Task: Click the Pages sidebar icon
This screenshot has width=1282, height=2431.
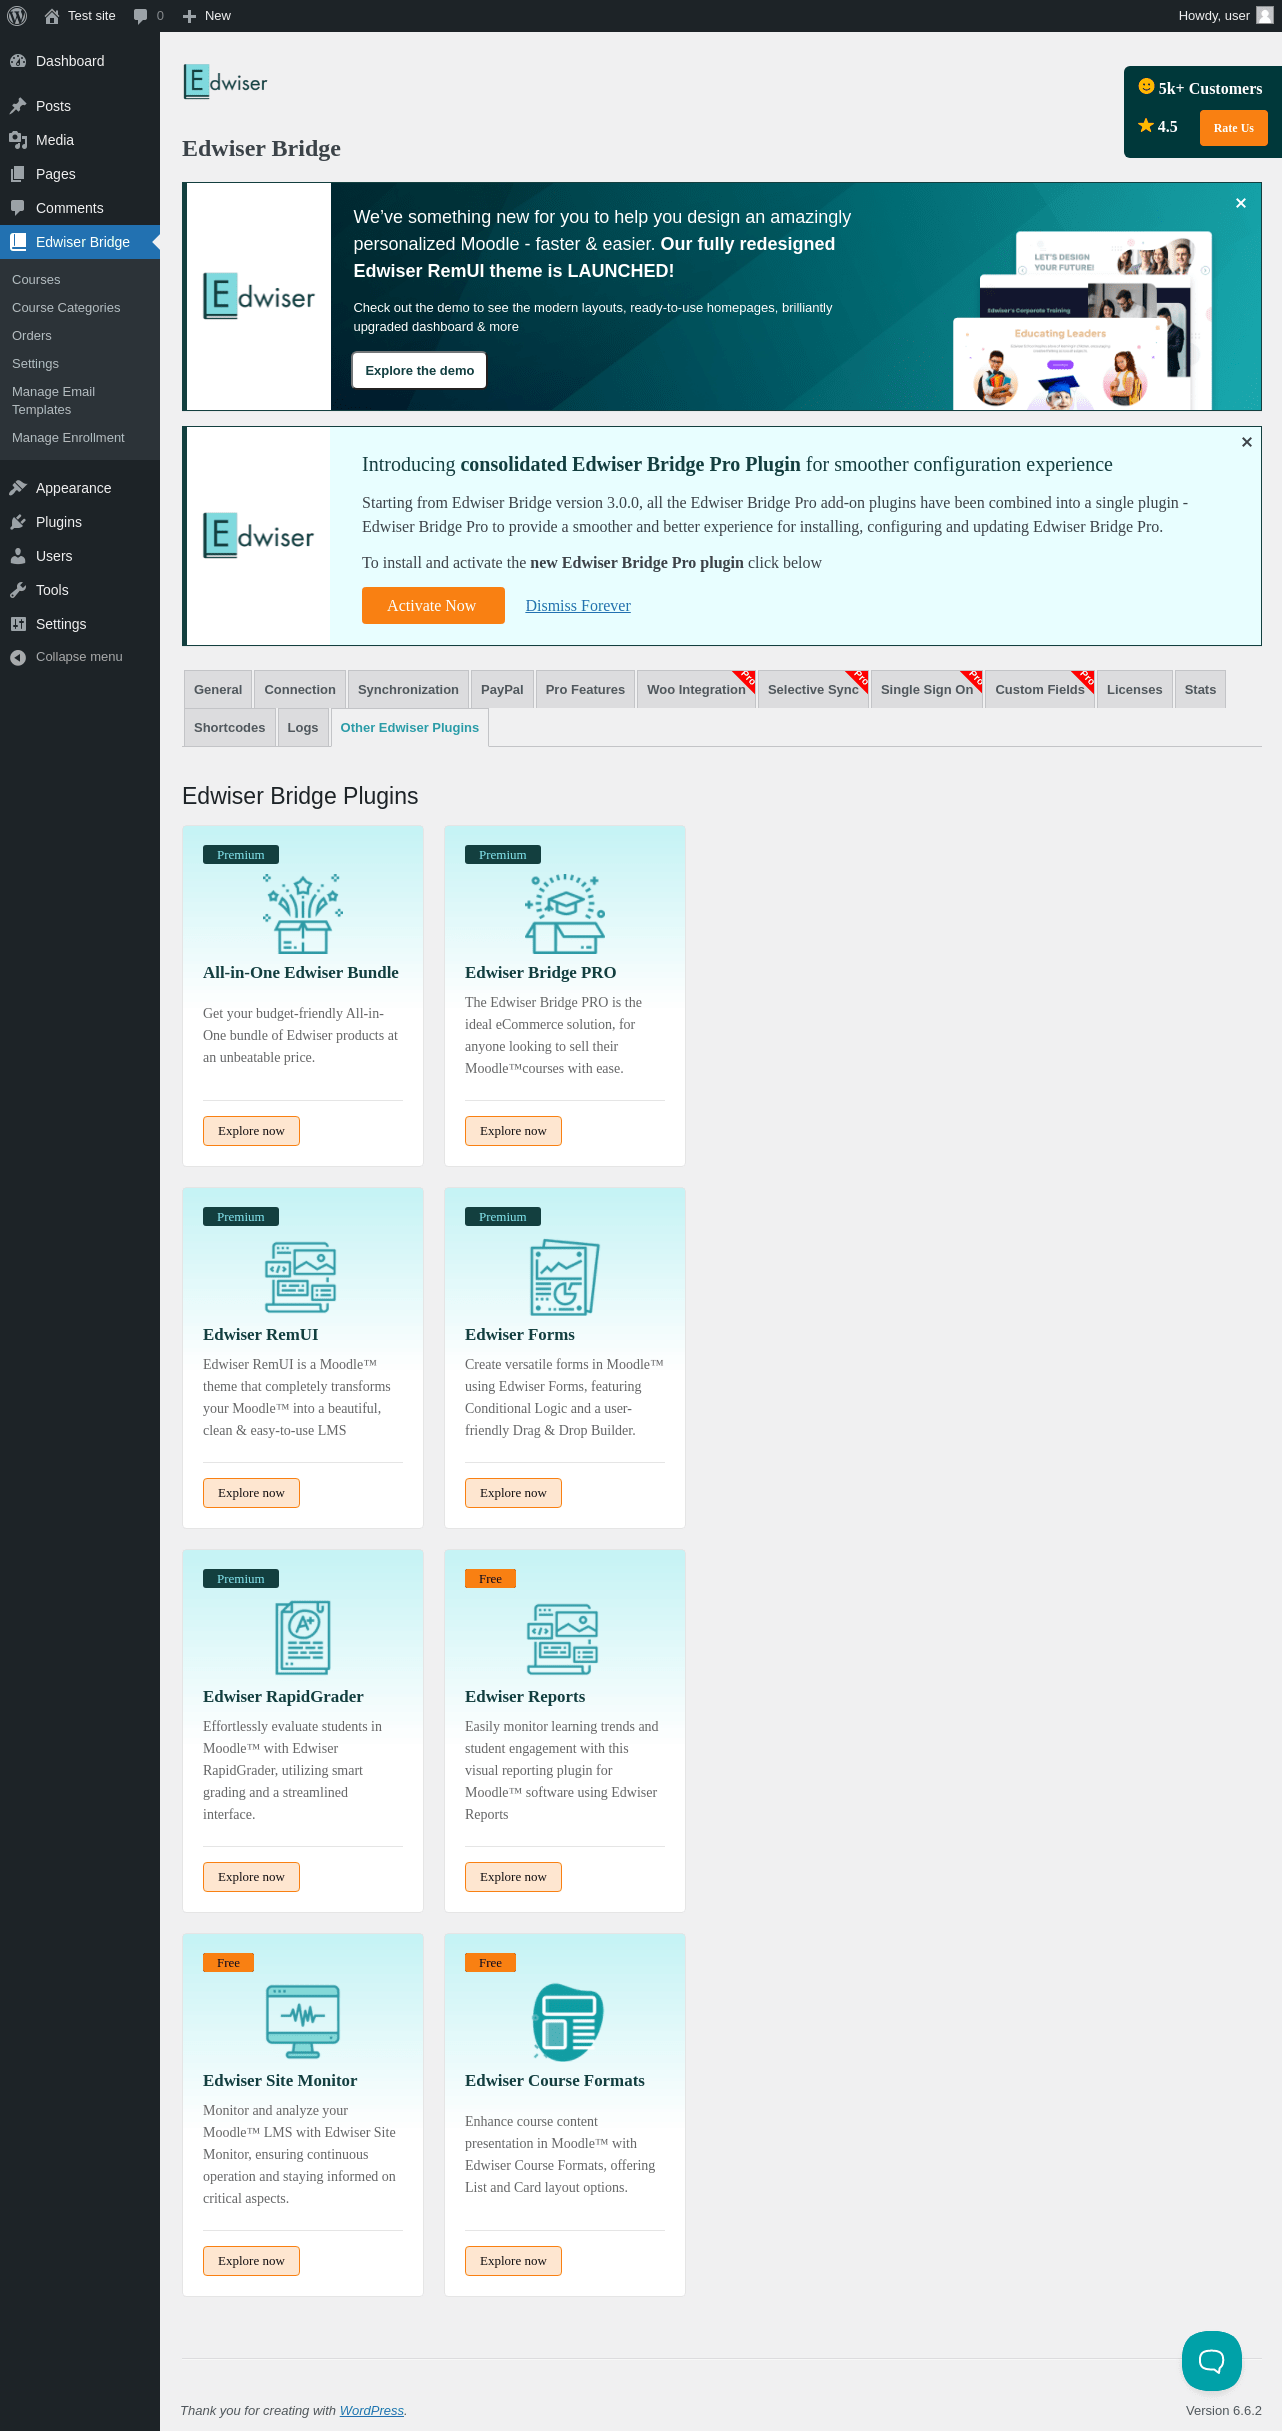Action: coord(18,174)
